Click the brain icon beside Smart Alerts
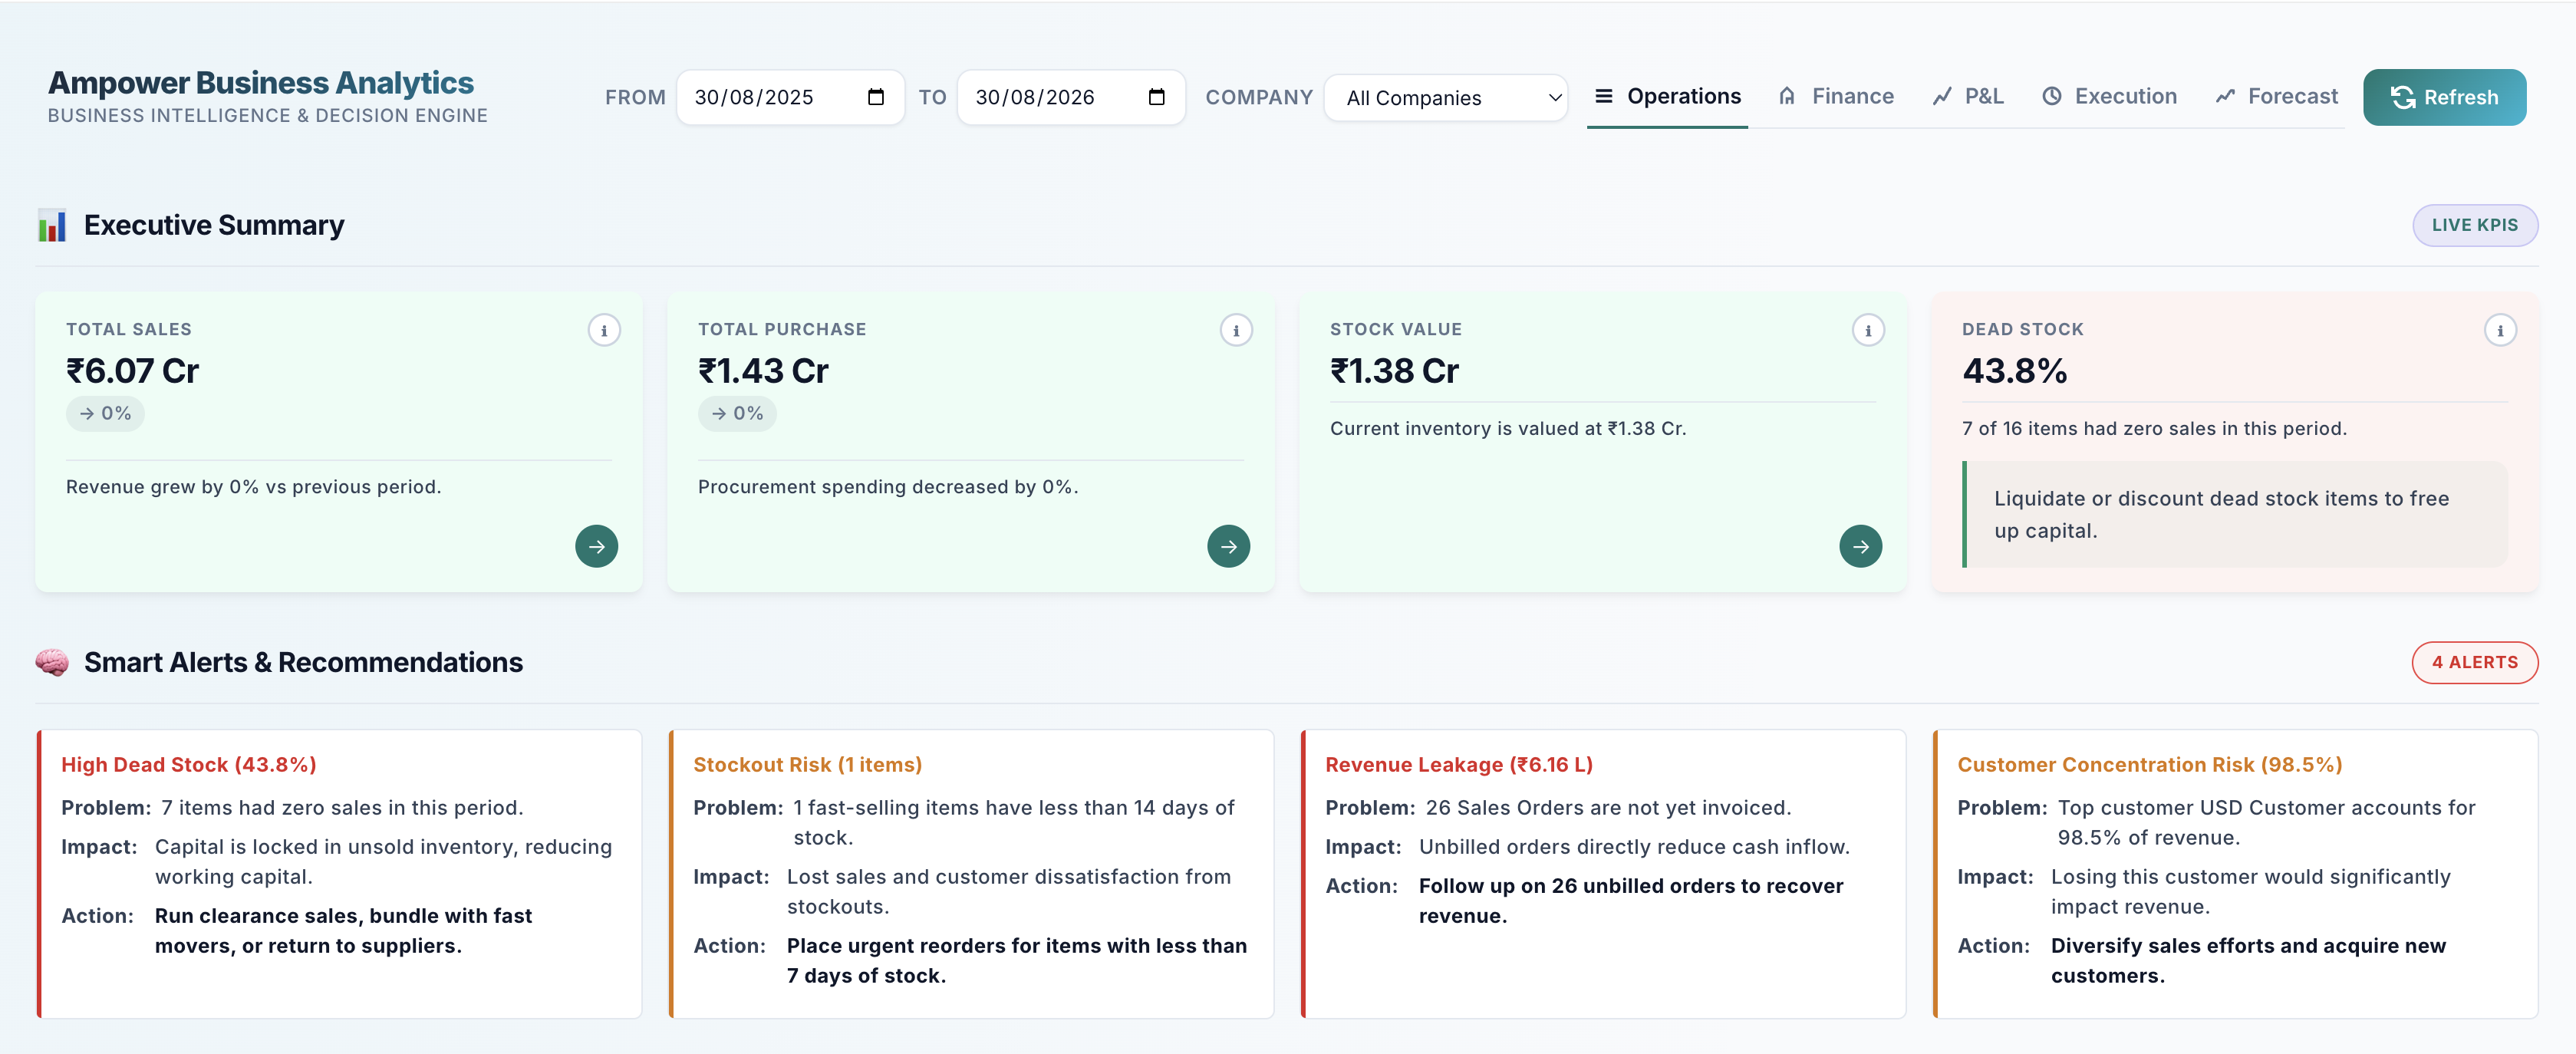 (52, 662)
